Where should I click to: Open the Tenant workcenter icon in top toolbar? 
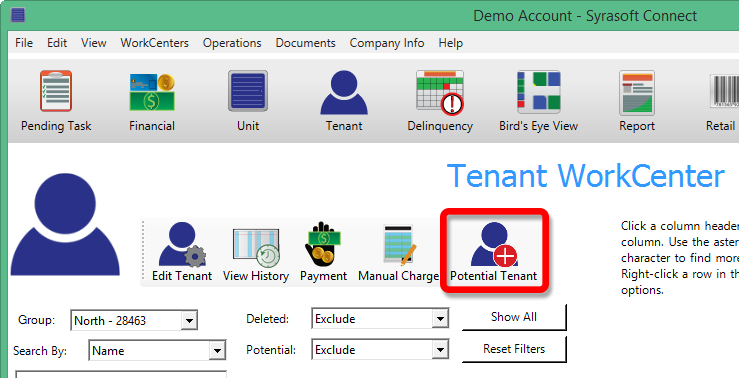(x=344, y=92)
